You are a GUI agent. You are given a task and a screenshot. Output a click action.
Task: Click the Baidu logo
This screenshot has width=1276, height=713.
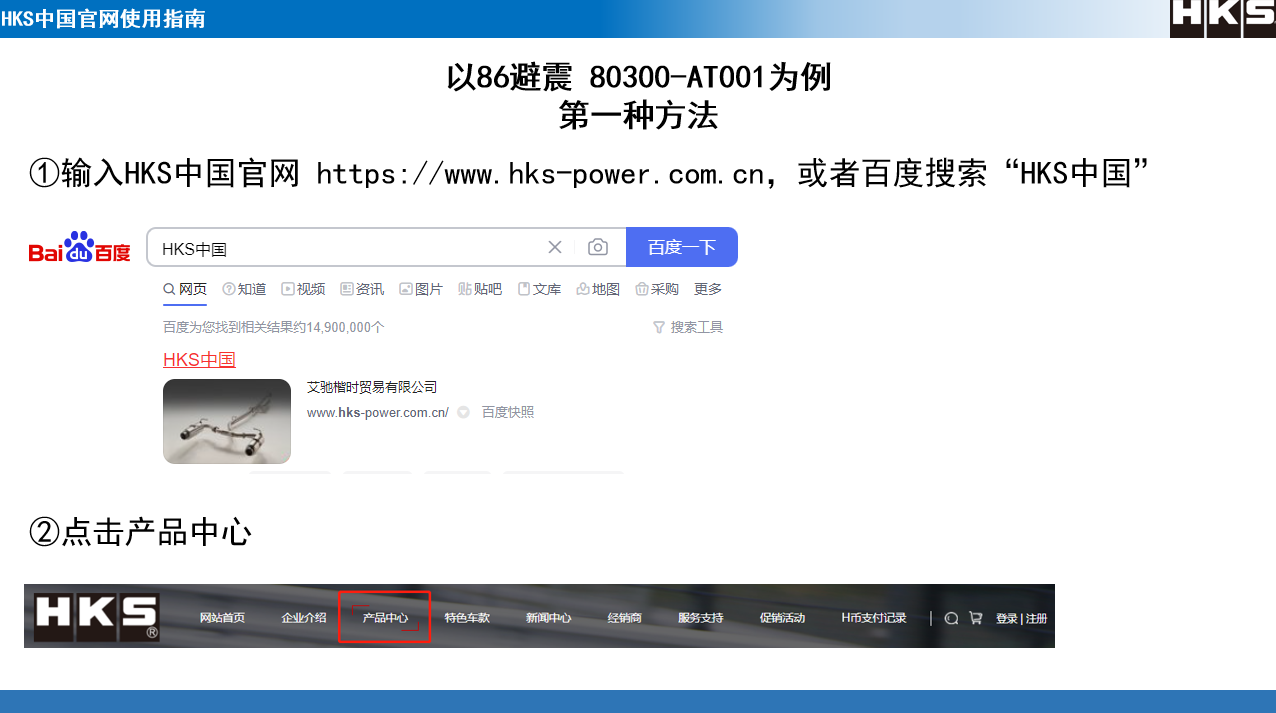[x=80, y=247]
